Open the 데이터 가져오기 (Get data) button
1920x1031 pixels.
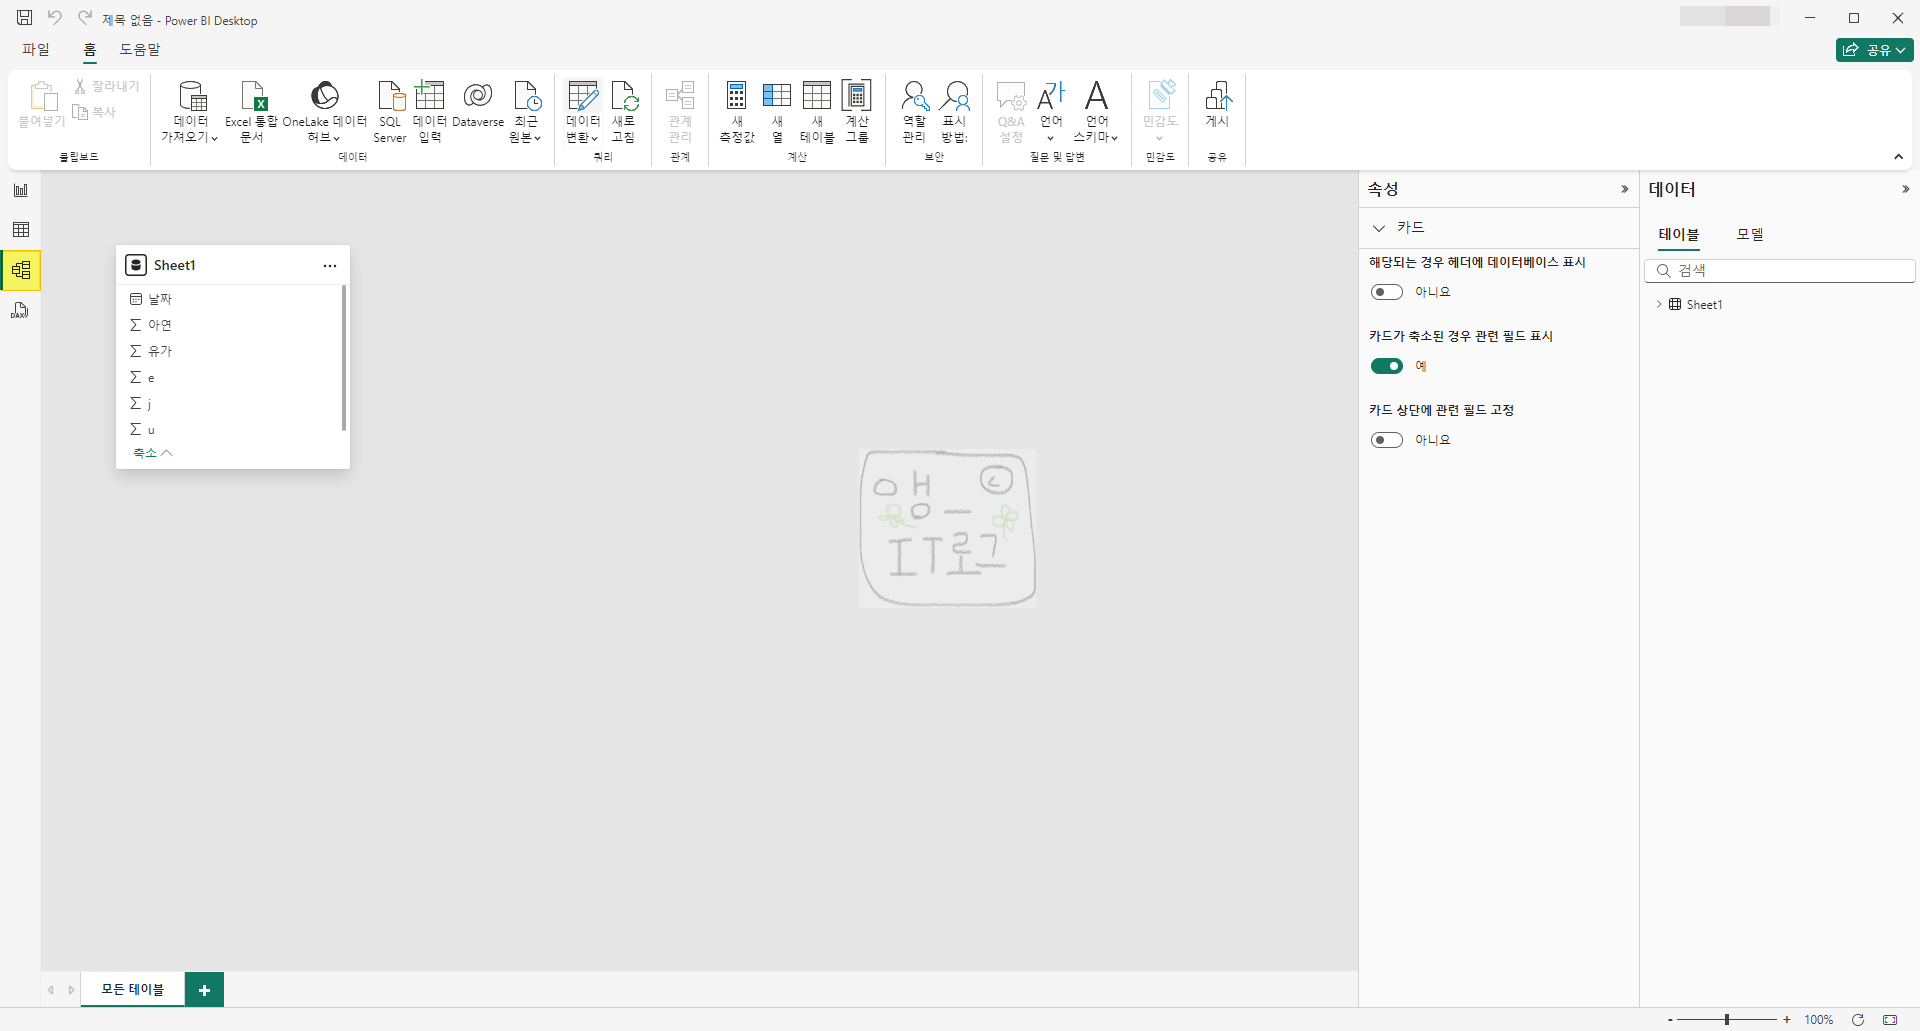[191, 112]
